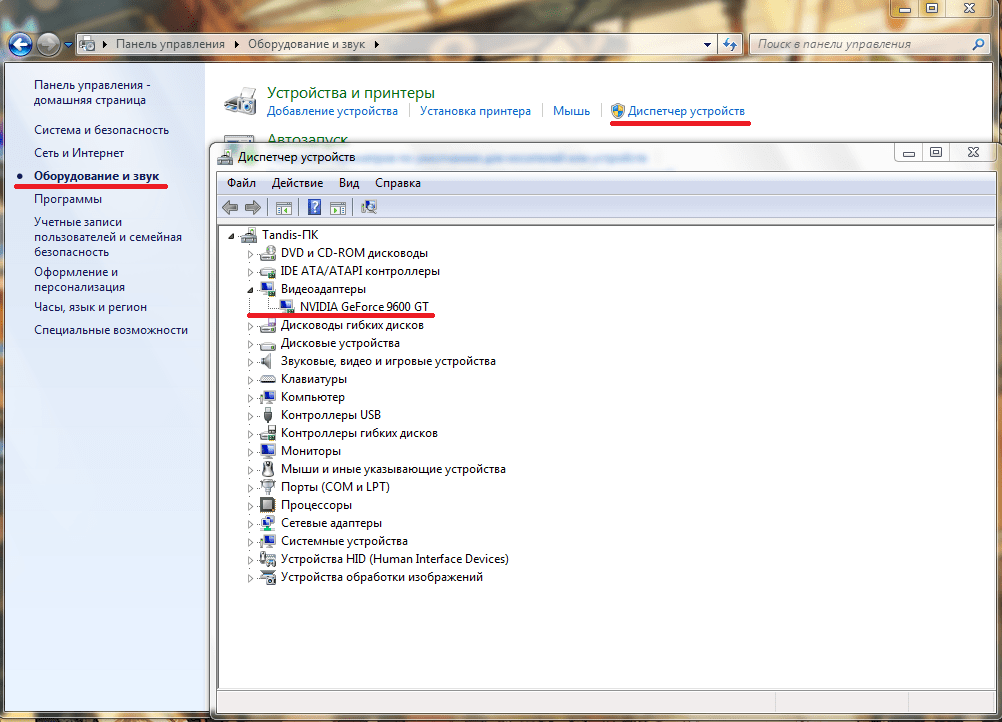Open Система и безопасность in the sidebar
The image size is (1002, 722).
click(x=101, y=130)
